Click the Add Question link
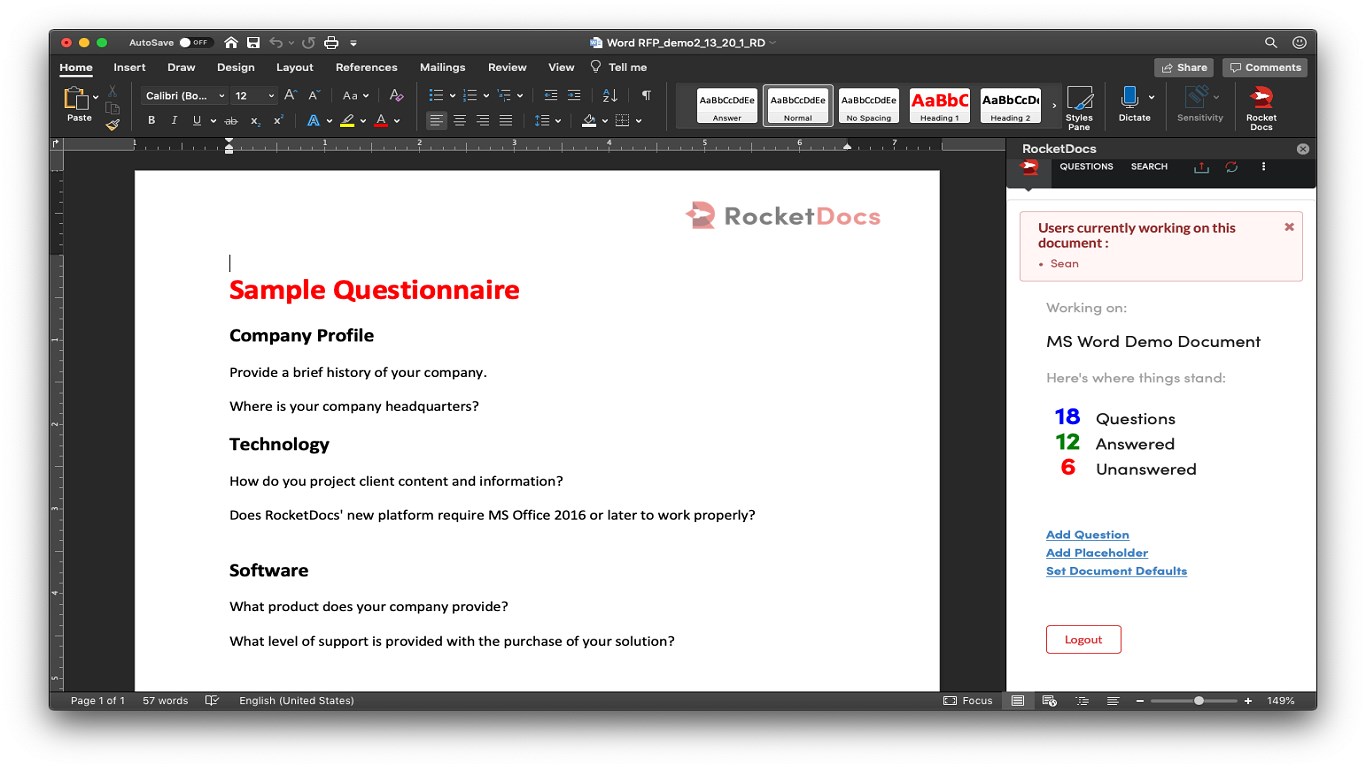The width and height of the screenshot is (1366, 768). pyautogui.click(x=1087, y=535)
